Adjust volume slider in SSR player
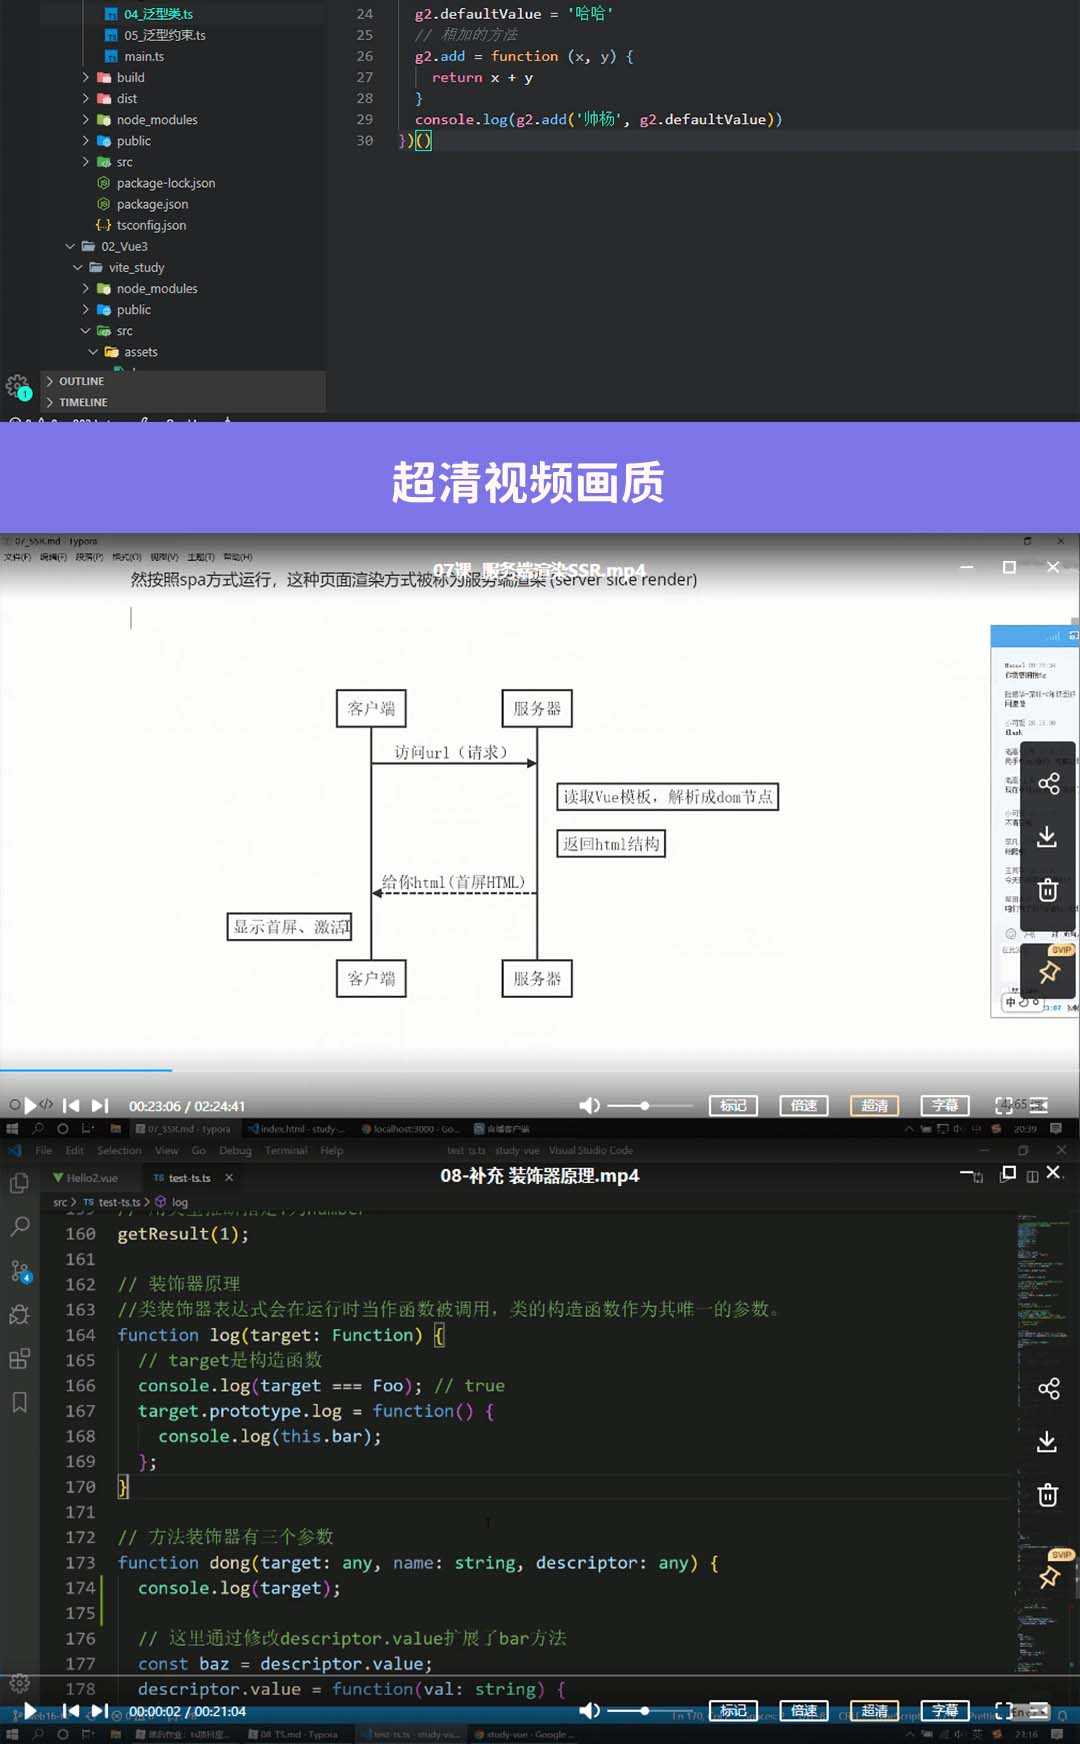The image size is (1080, 1744). pos(650,1105)
